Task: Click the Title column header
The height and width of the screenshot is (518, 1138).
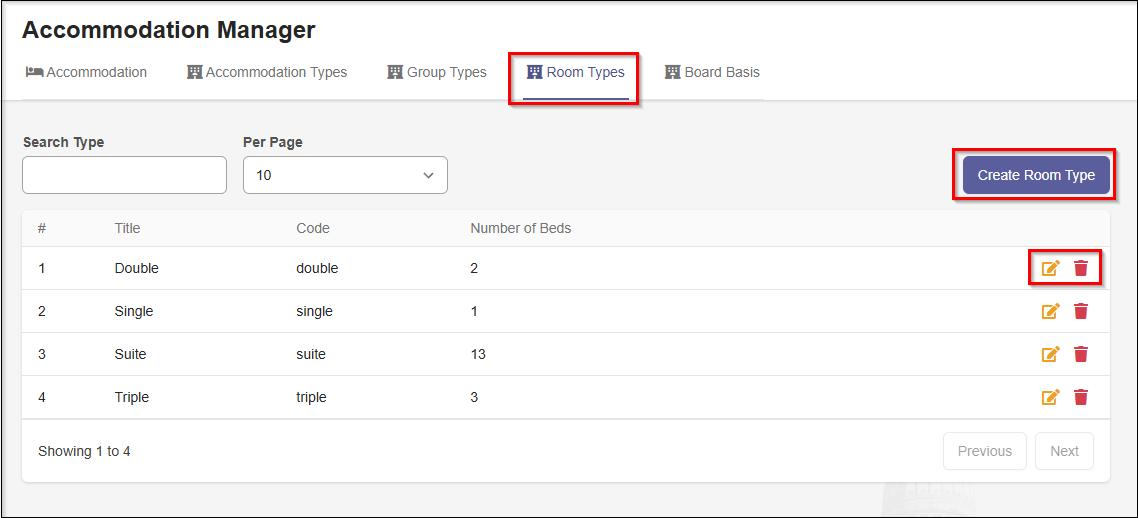Action: [128, 228]
